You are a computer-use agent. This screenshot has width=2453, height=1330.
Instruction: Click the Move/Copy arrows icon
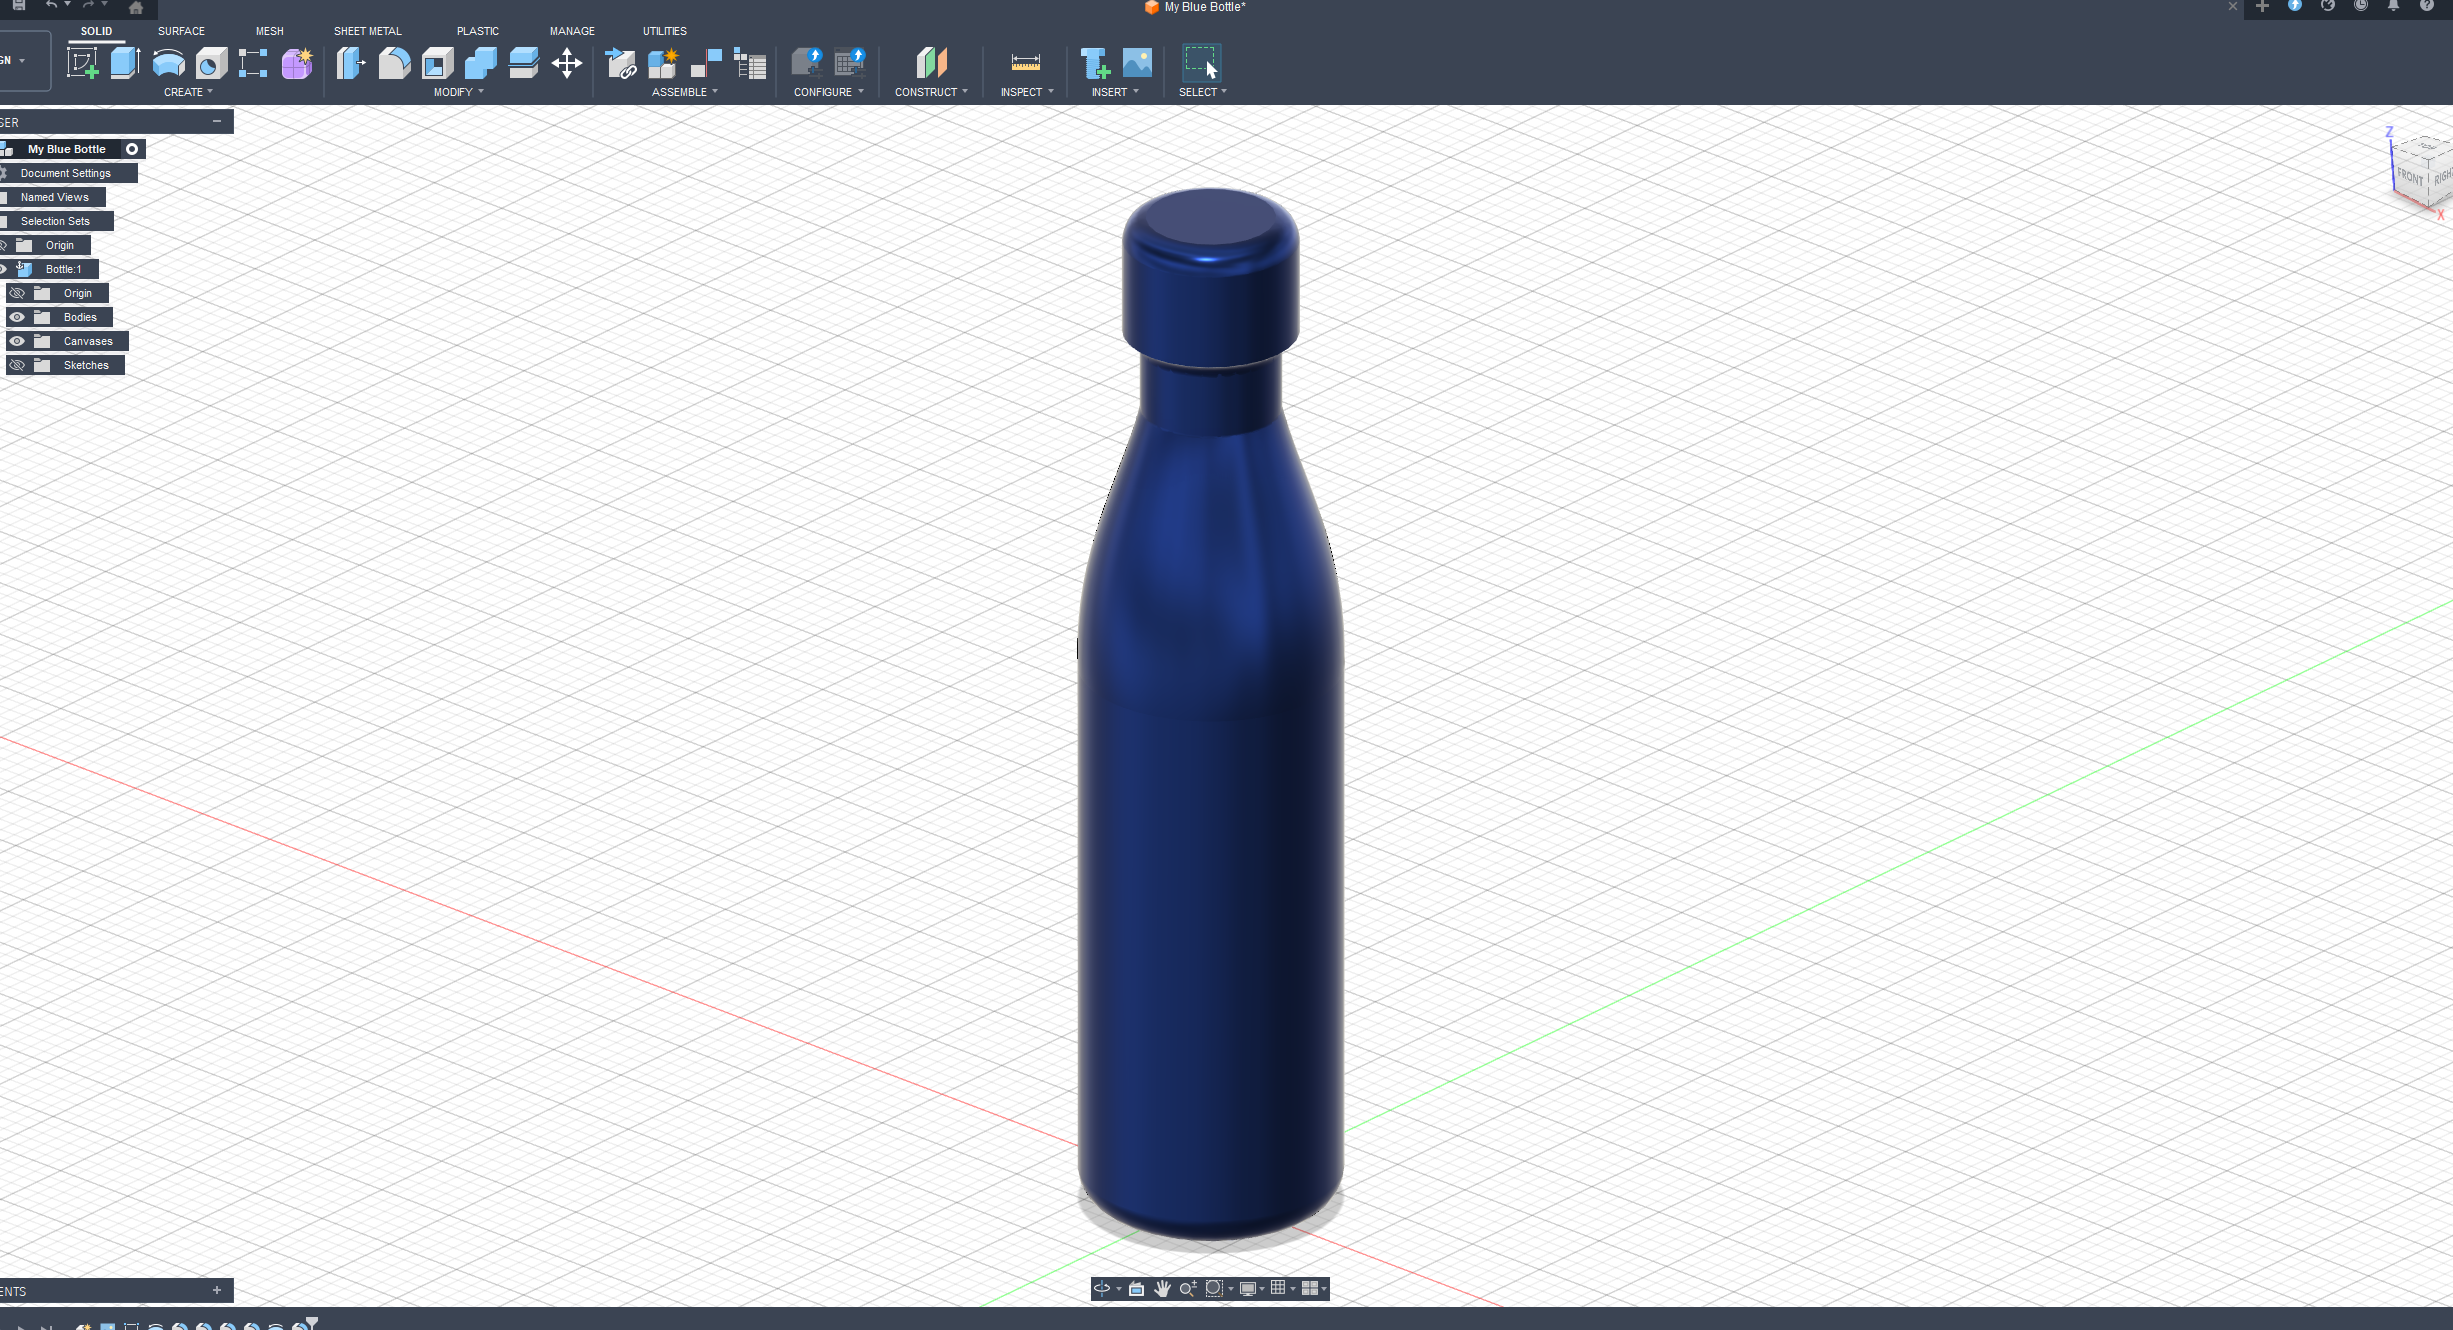(x=567, y=63)
